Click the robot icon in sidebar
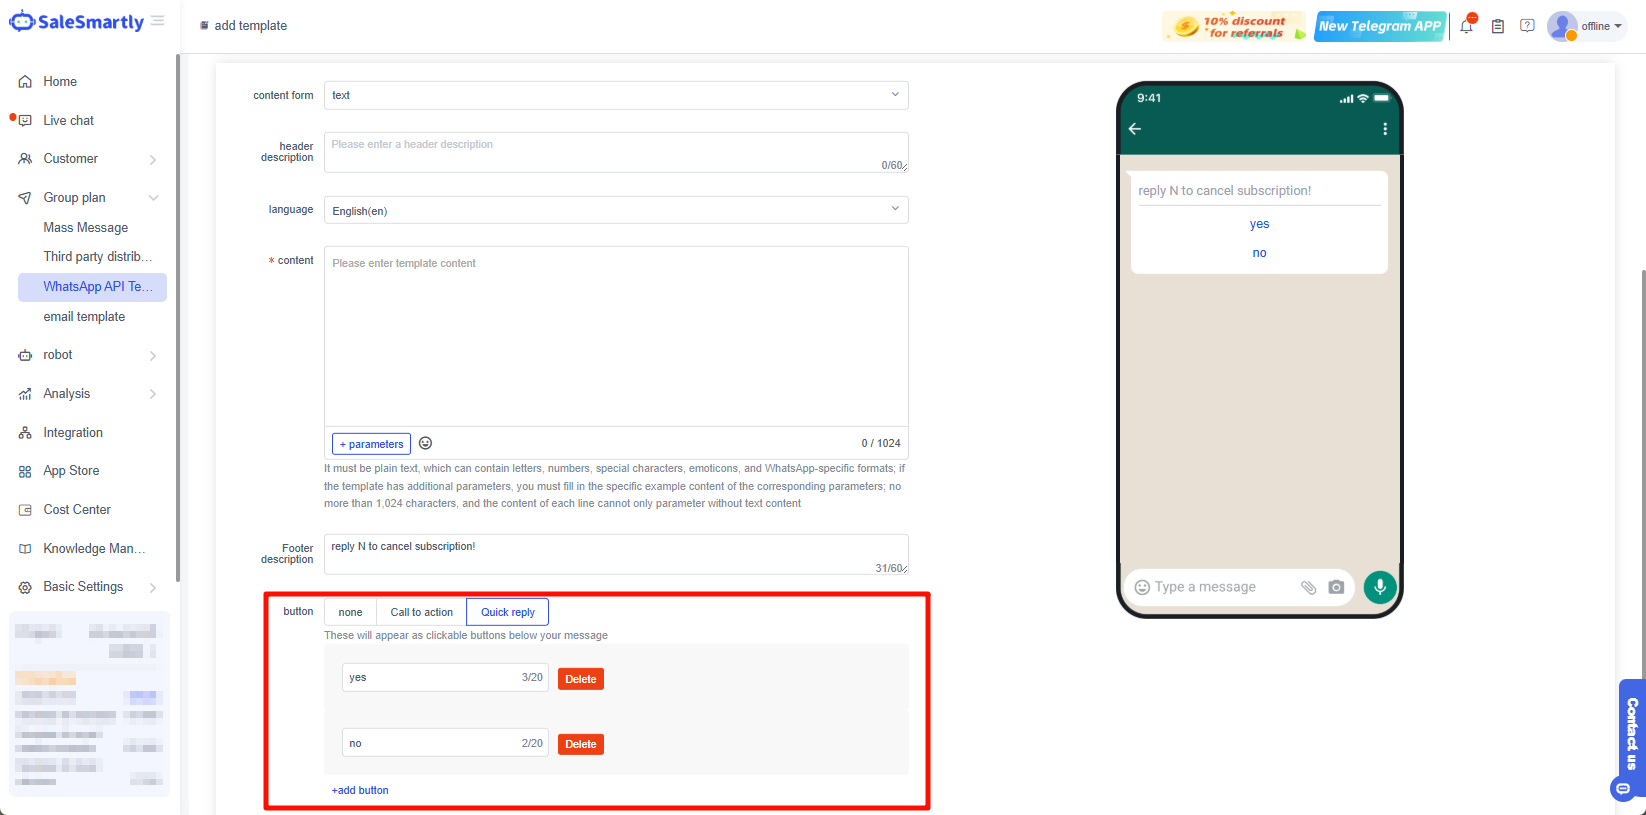1646x815 pixels. tap(25, 355)
